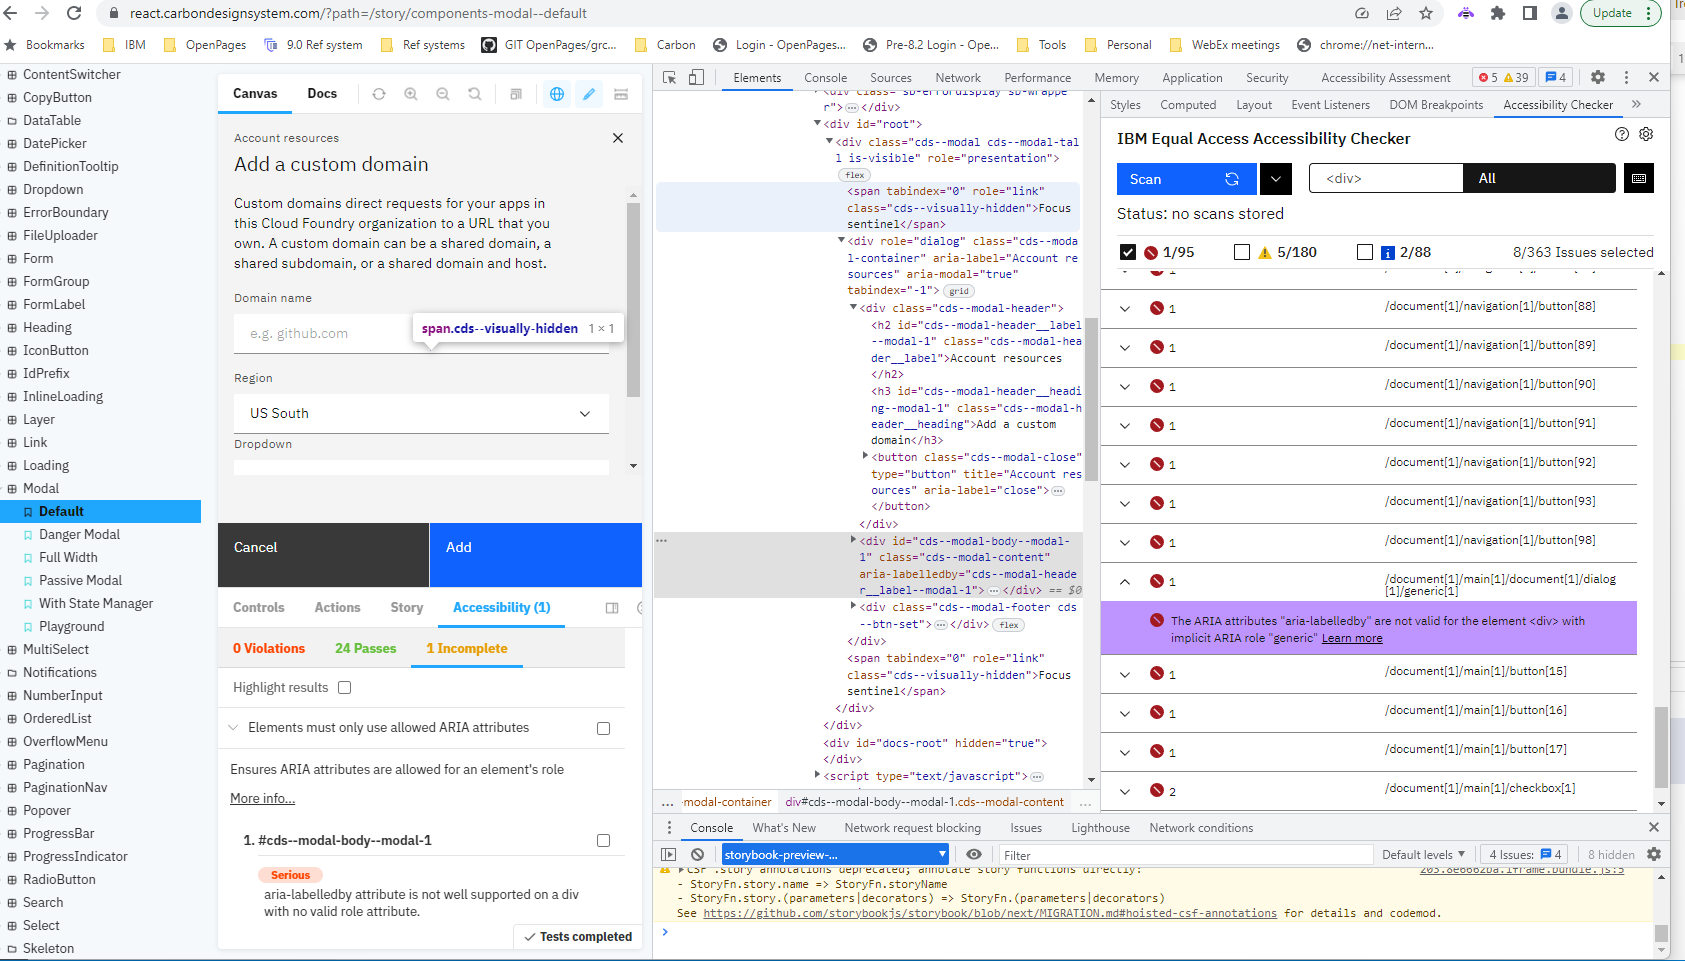Zoom out of the story canvas

point(443,93)
